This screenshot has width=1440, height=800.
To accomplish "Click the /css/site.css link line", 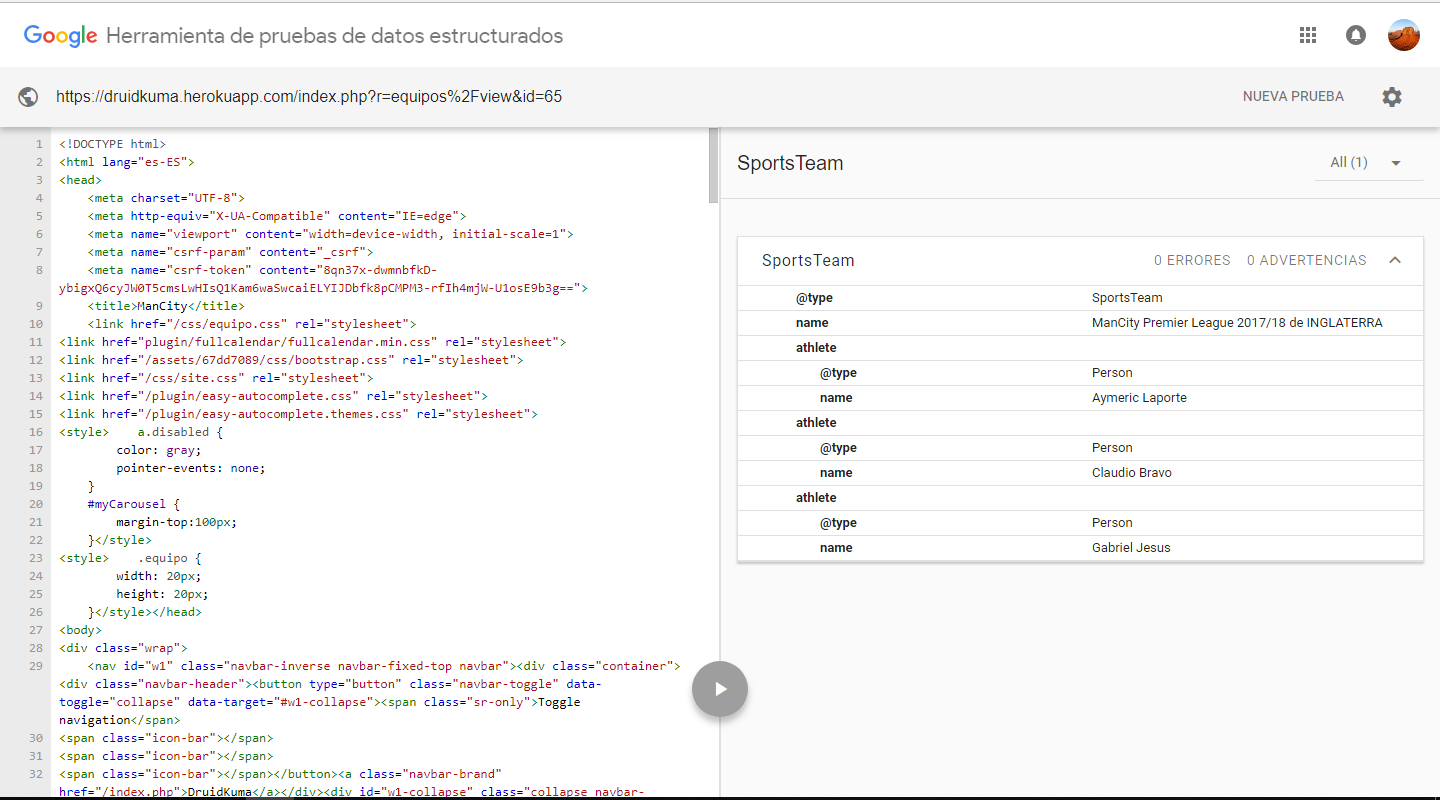I will pos(216,378).
